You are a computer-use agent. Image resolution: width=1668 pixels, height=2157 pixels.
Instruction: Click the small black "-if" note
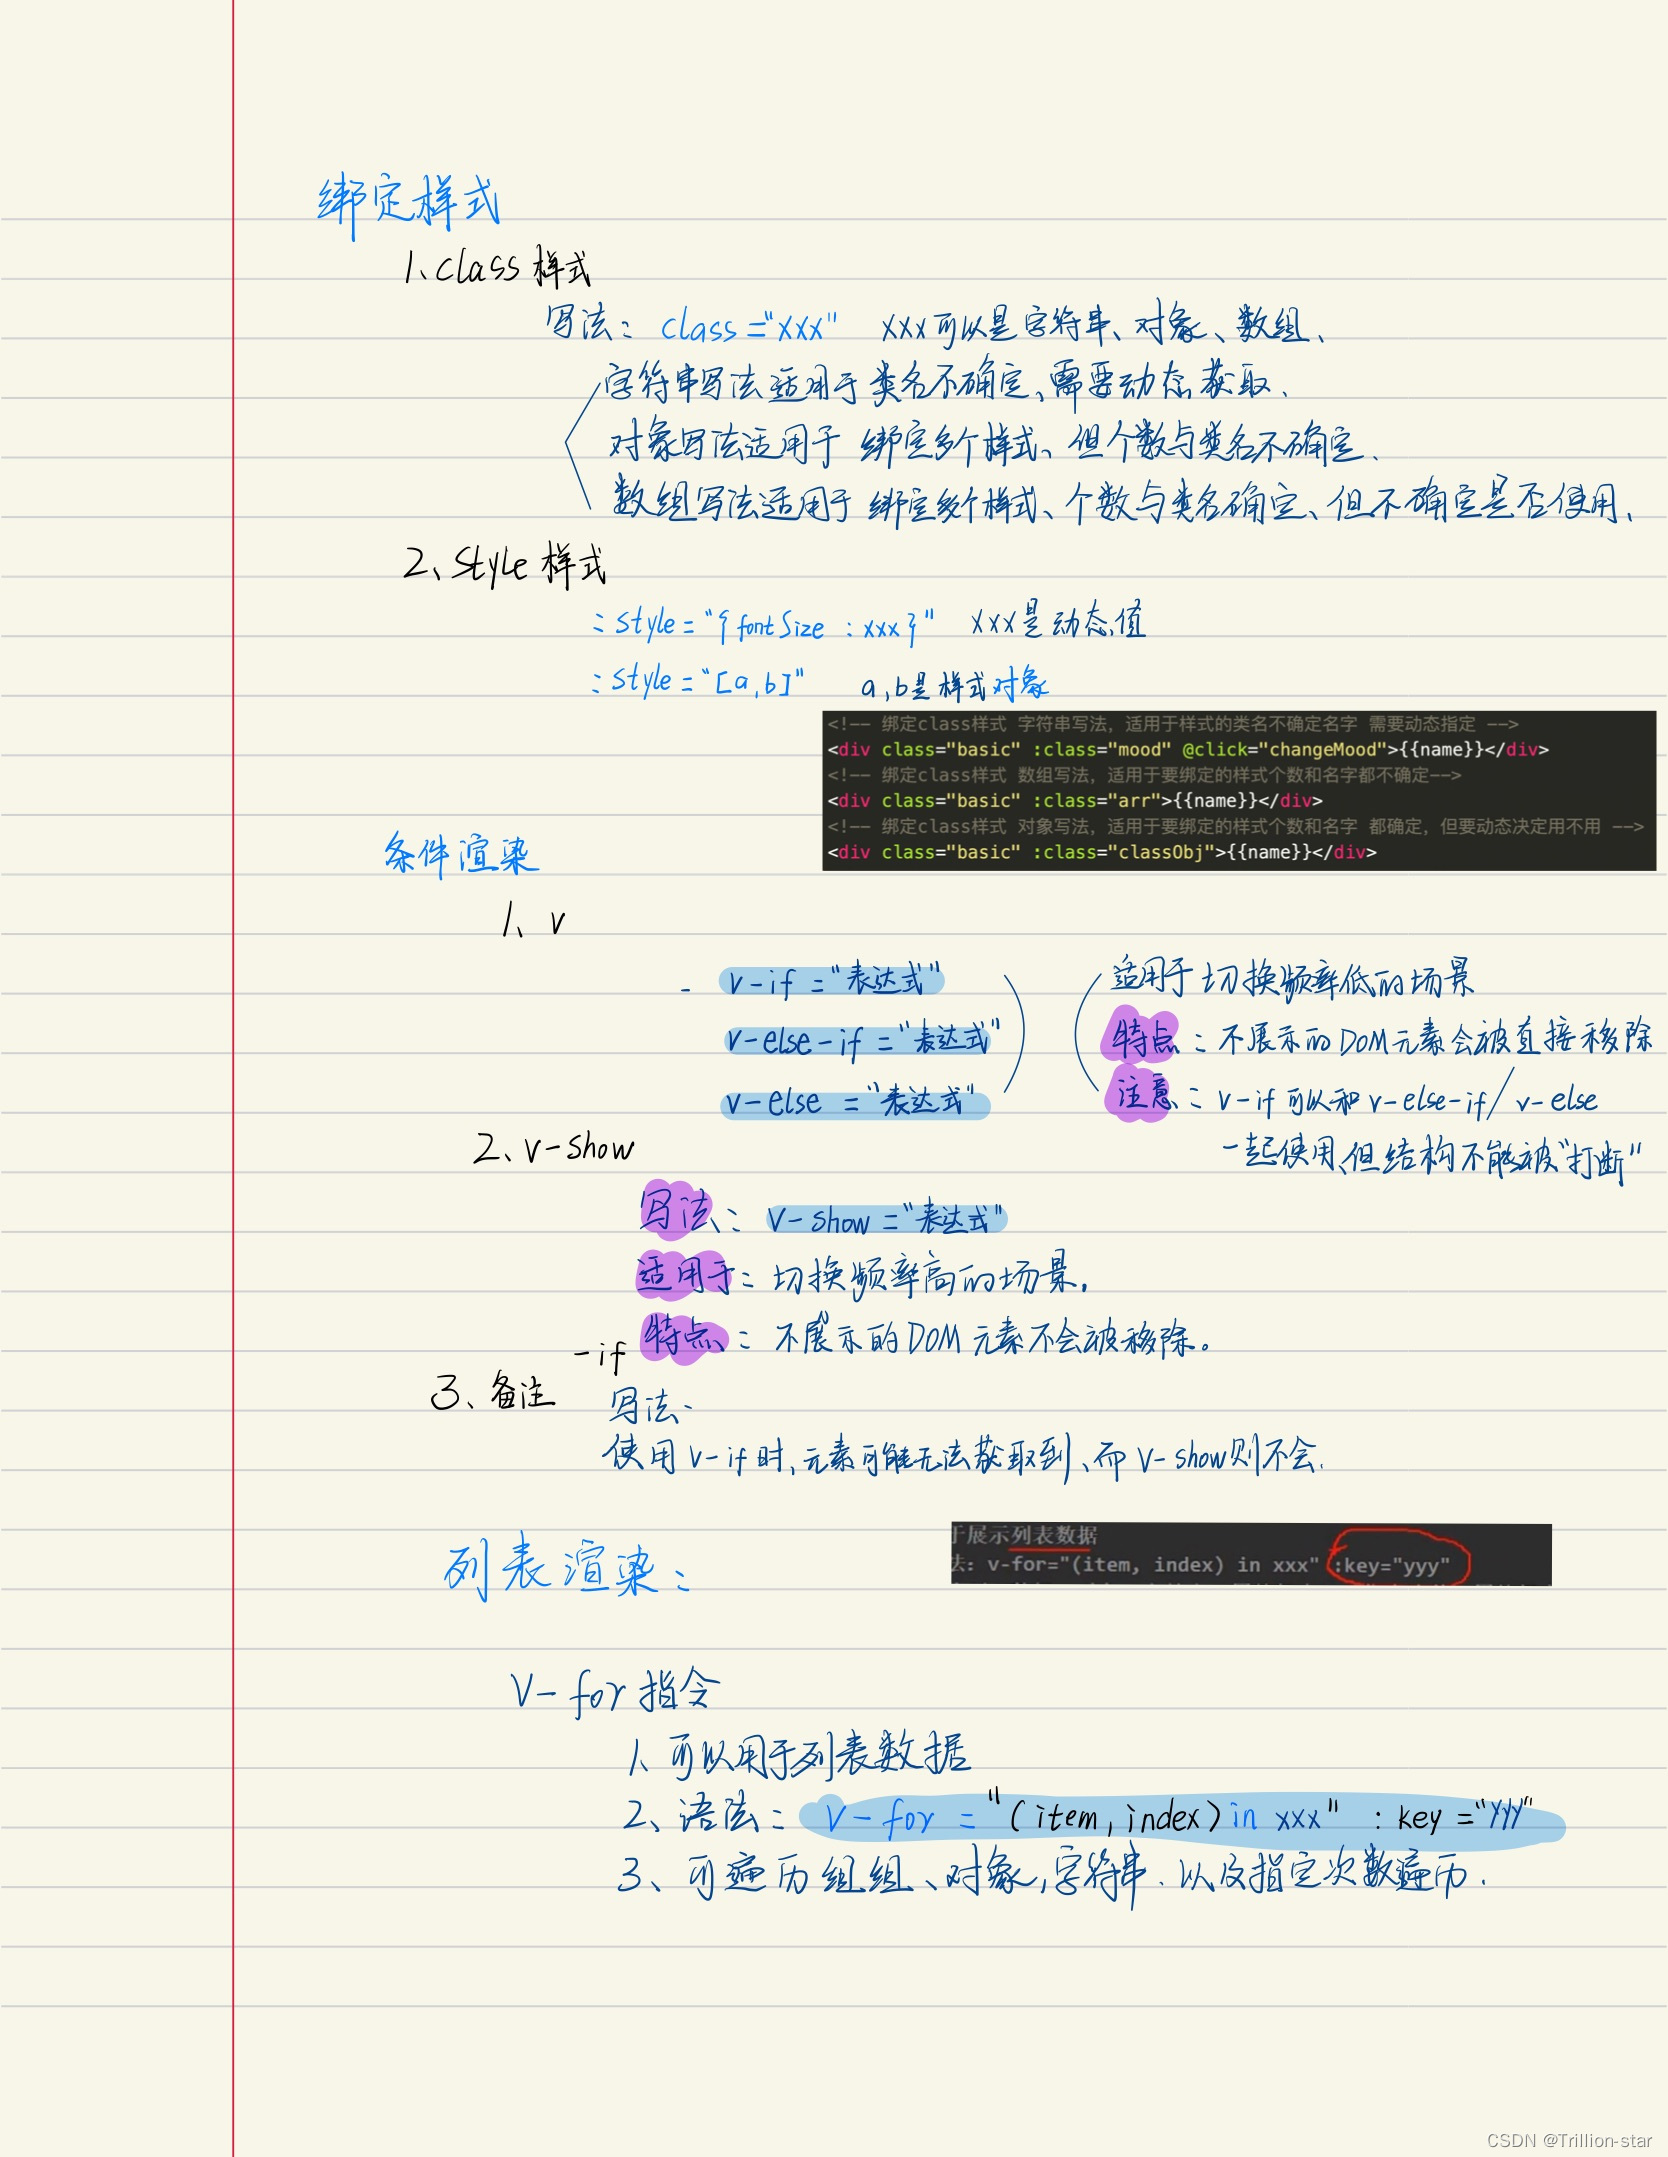(601, 1356)
